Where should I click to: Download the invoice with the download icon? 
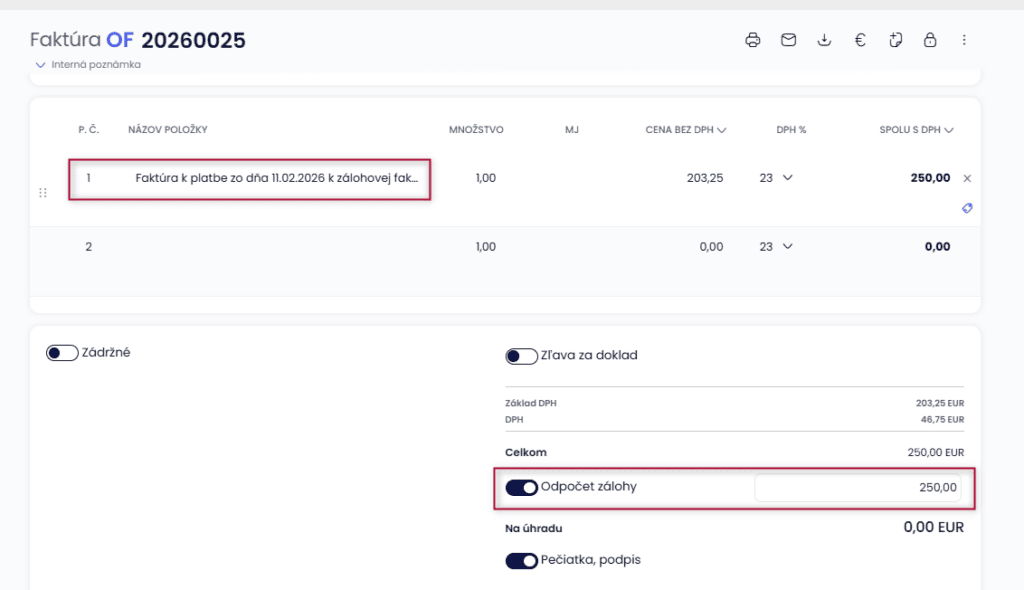824,40
